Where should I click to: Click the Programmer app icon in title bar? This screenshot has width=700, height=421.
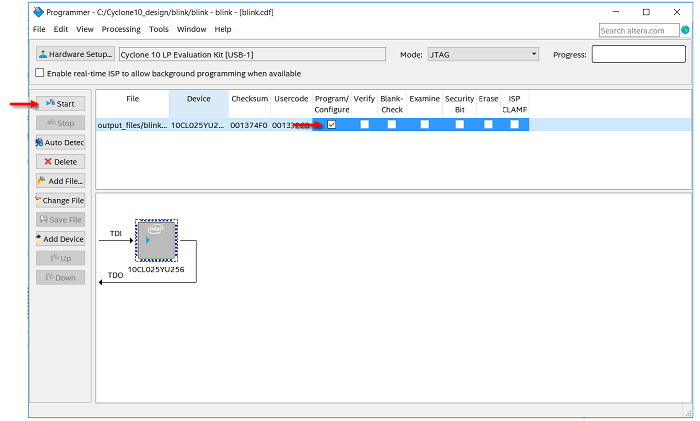coord(39,12)
